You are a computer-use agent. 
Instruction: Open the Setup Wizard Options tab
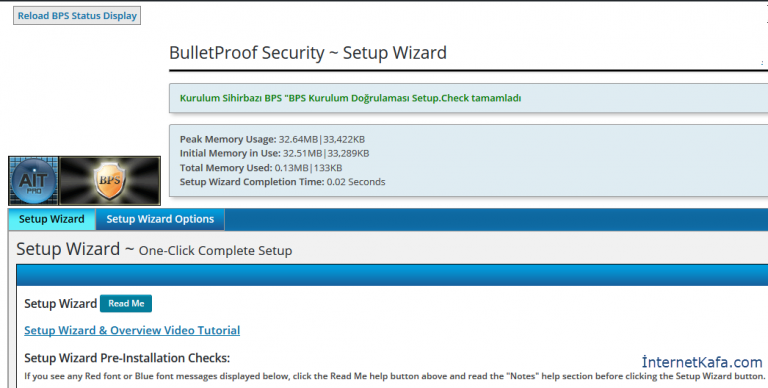[x=160, y=219]
